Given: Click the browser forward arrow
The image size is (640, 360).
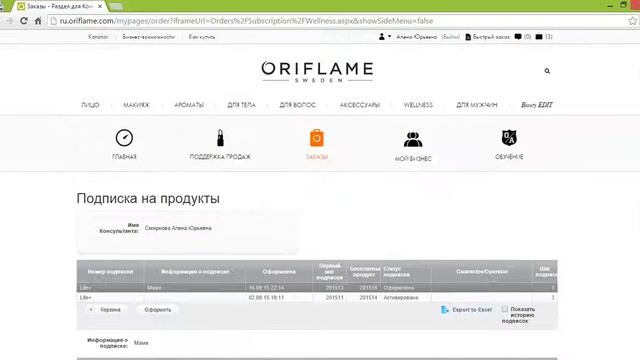Looking at the screenshot, I should pos(9,21).
